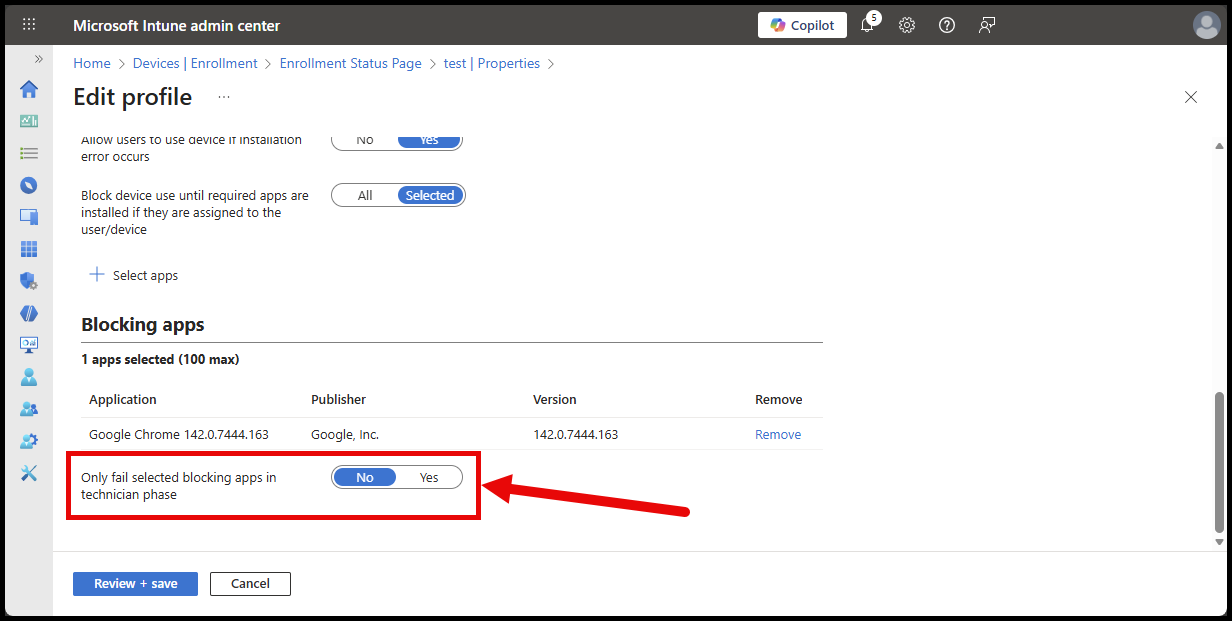Remove Google Chrome from blocking apps
The height and width of the screenshot is (621, 1232).
(778, 434)
